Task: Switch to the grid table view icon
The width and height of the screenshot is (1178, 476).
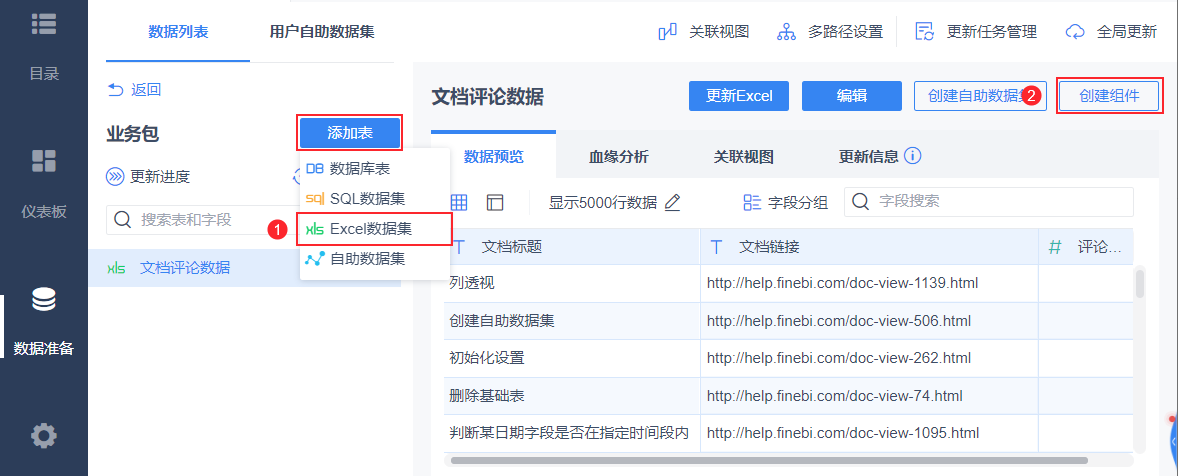Action: click(x=459, y=202)
